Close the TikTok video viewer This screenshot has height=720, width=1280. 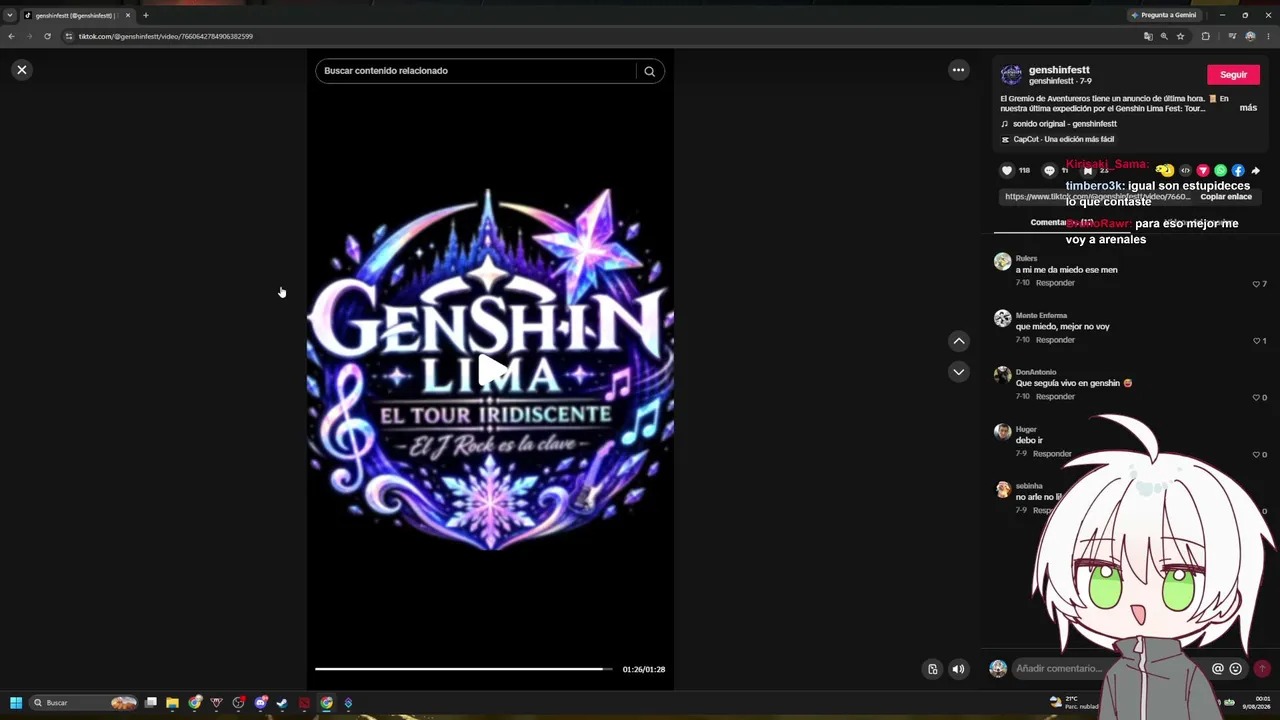(22, 70)
